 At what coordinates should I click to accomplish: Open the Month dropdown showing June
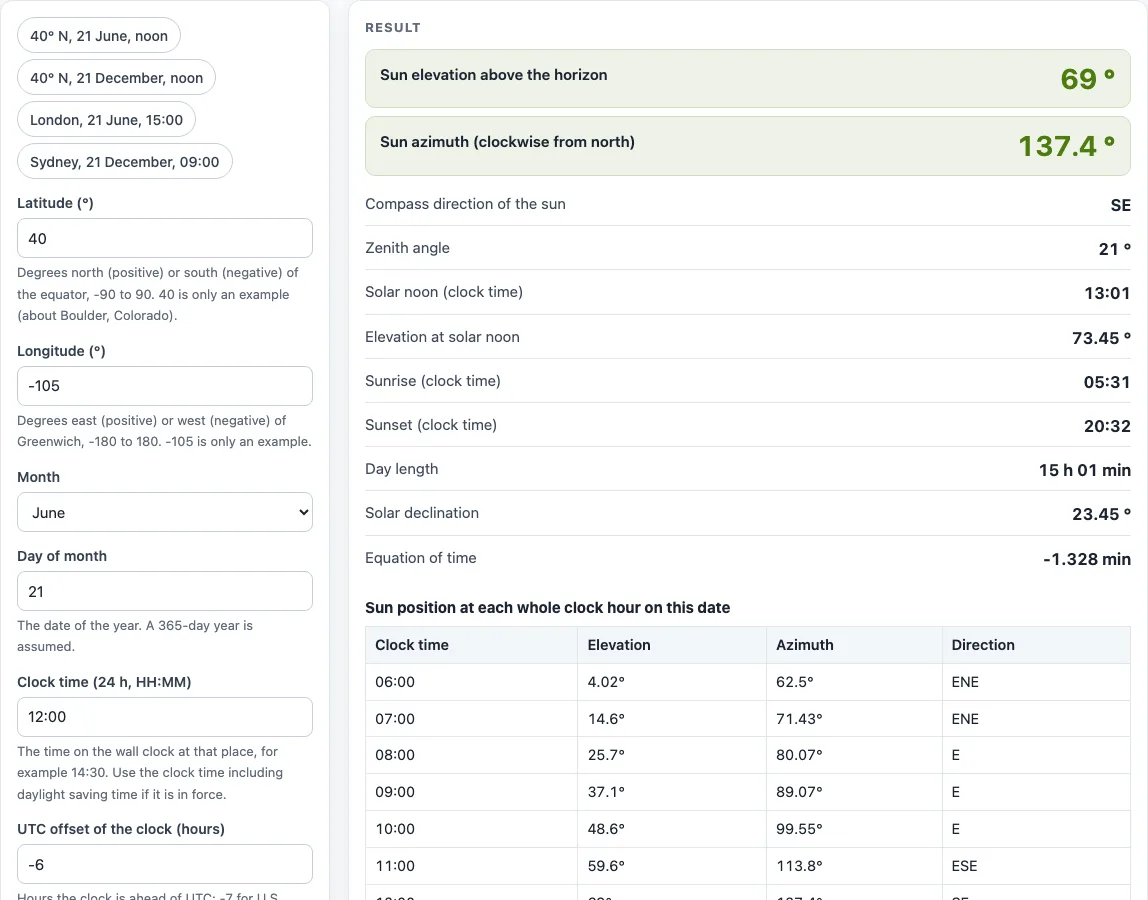[165, 513]
